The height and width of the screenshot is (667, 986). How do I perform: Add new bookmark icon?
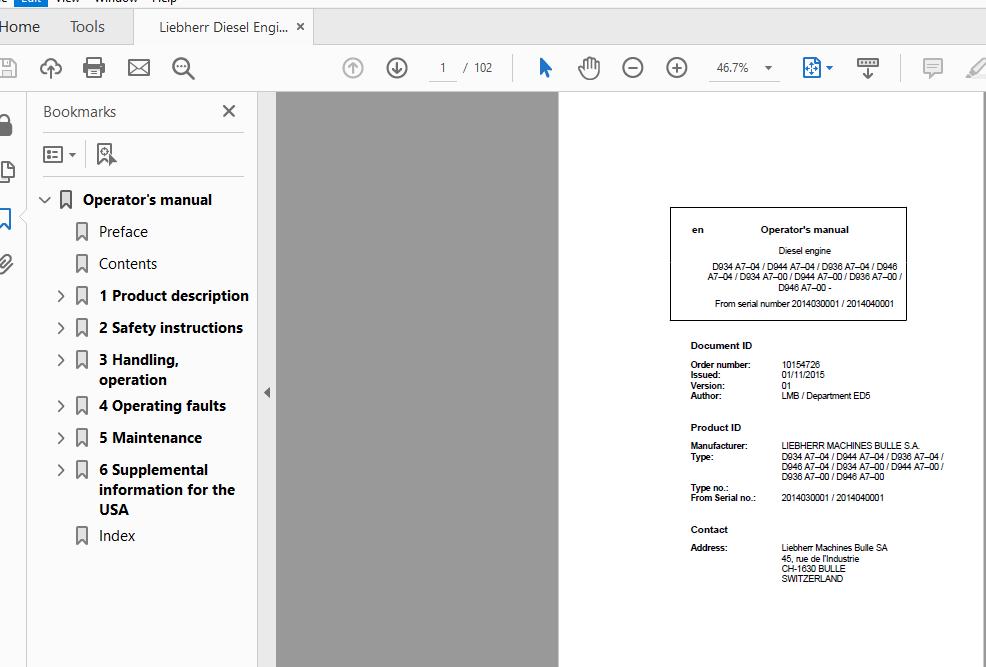[106, 154]
